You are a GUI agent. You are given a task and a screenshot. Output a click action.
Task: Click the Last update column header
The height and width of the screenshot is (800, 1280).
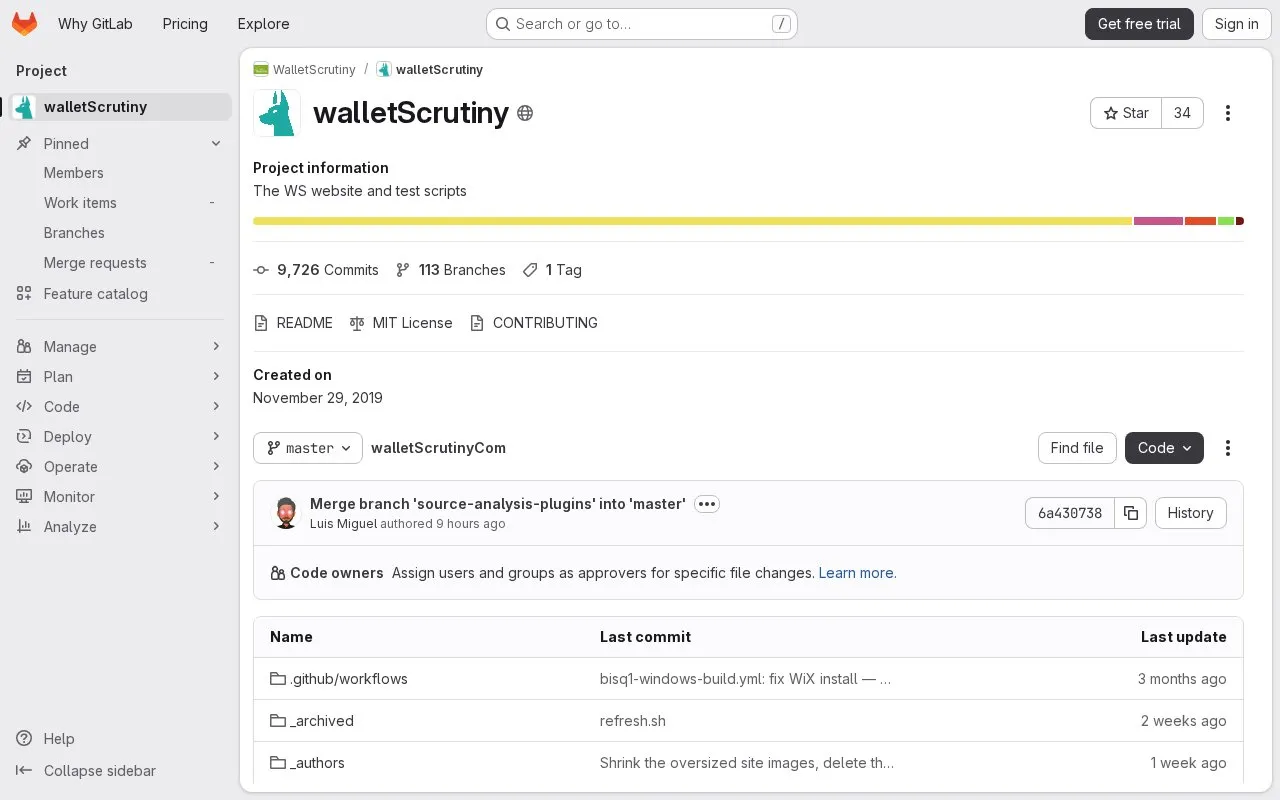coord(1184,637)
